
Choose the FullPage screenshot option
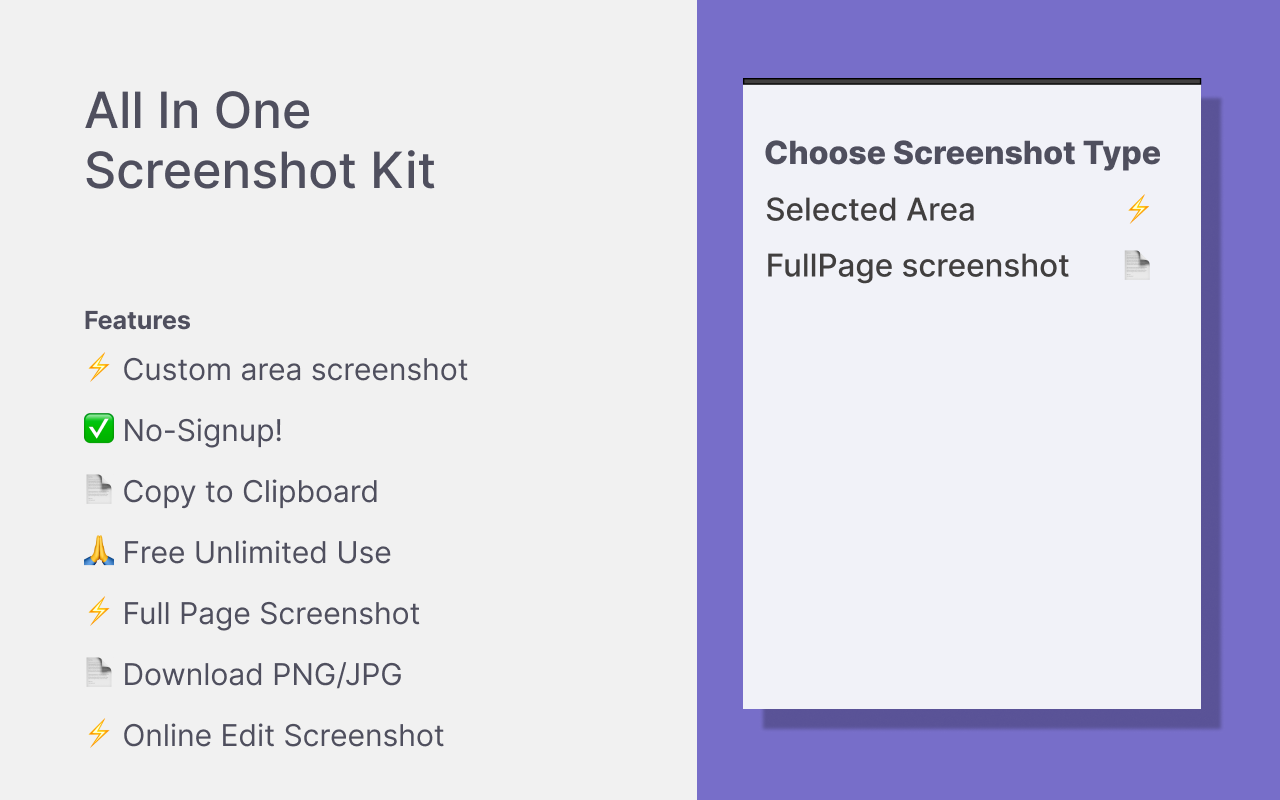tap(917, 266)
